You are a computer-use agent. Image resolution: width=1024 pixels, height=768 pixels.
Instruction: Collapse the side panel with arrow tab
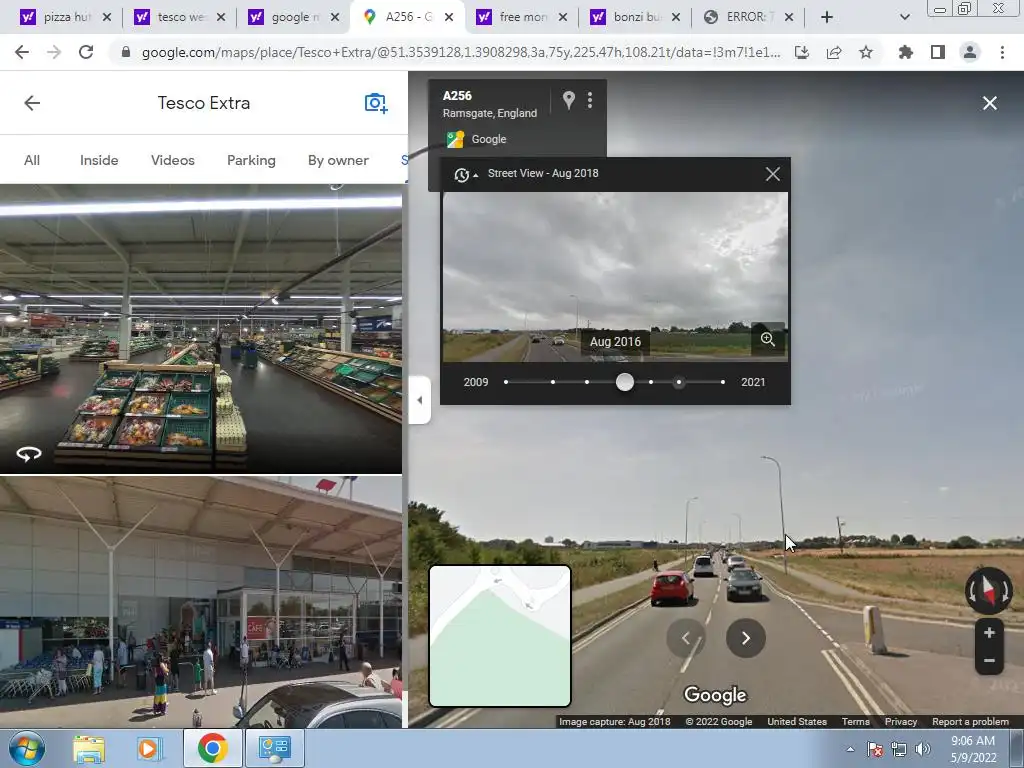pos(420,400)
